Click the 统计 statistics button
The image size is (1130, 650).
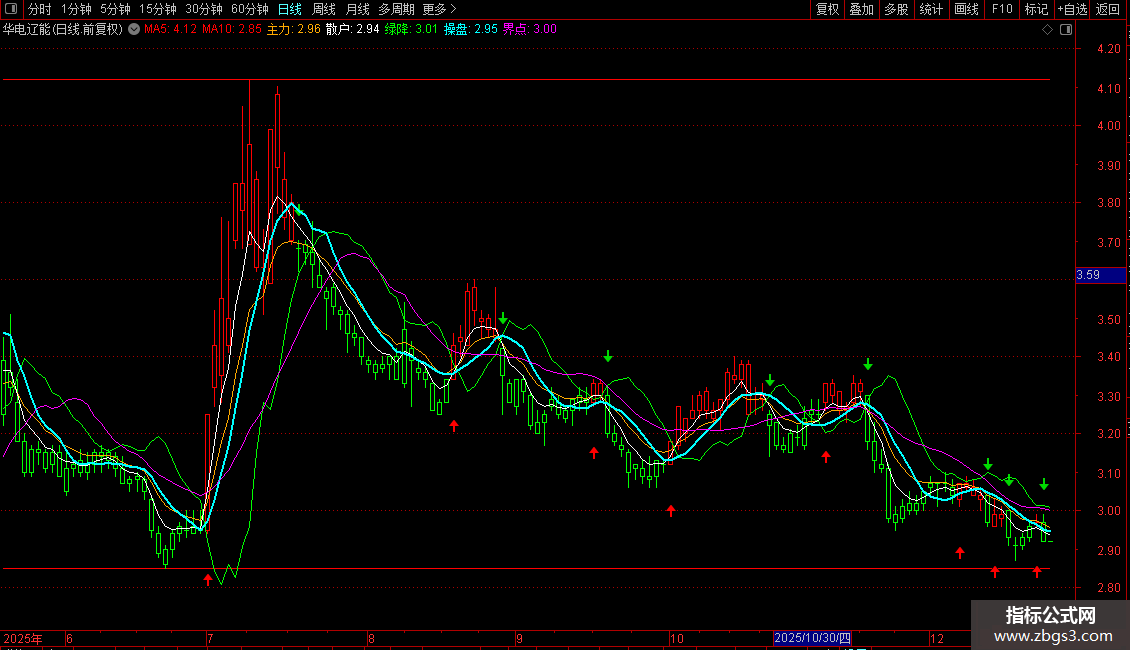click(931, 9)
